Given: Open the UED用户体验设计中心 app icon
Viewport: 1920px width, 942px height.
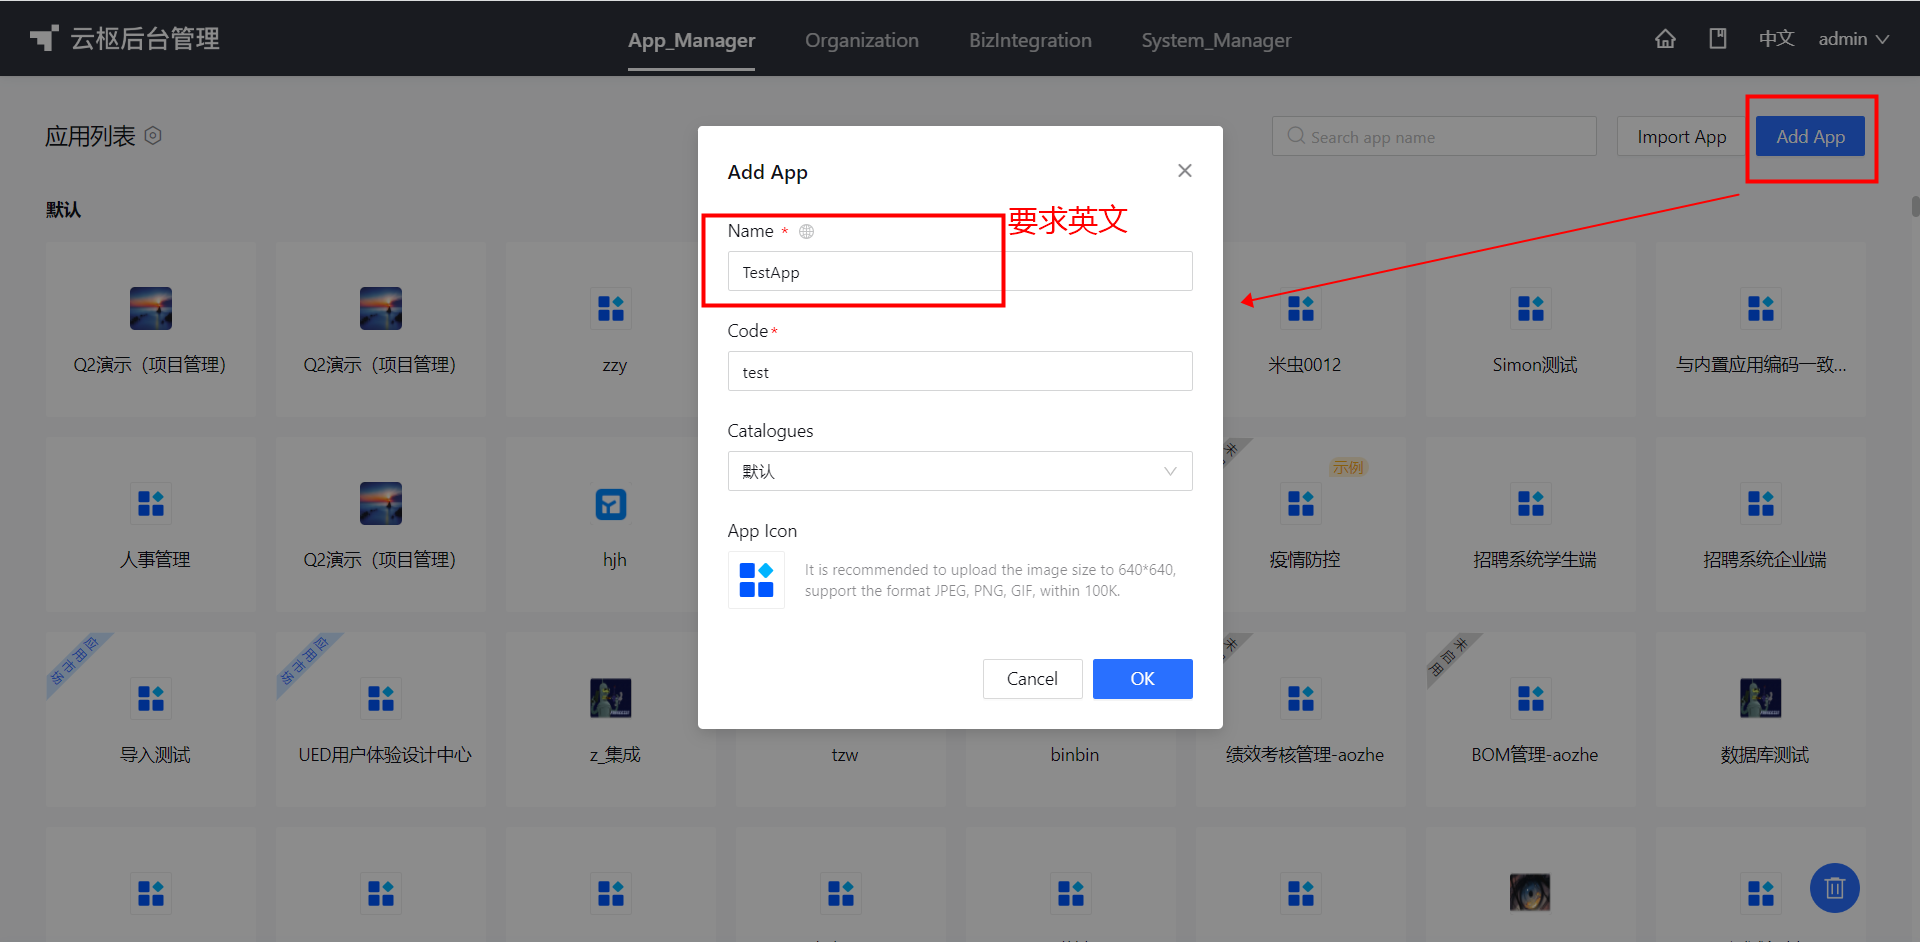Looking at the screenshot, I should click(x=381, y=698).
